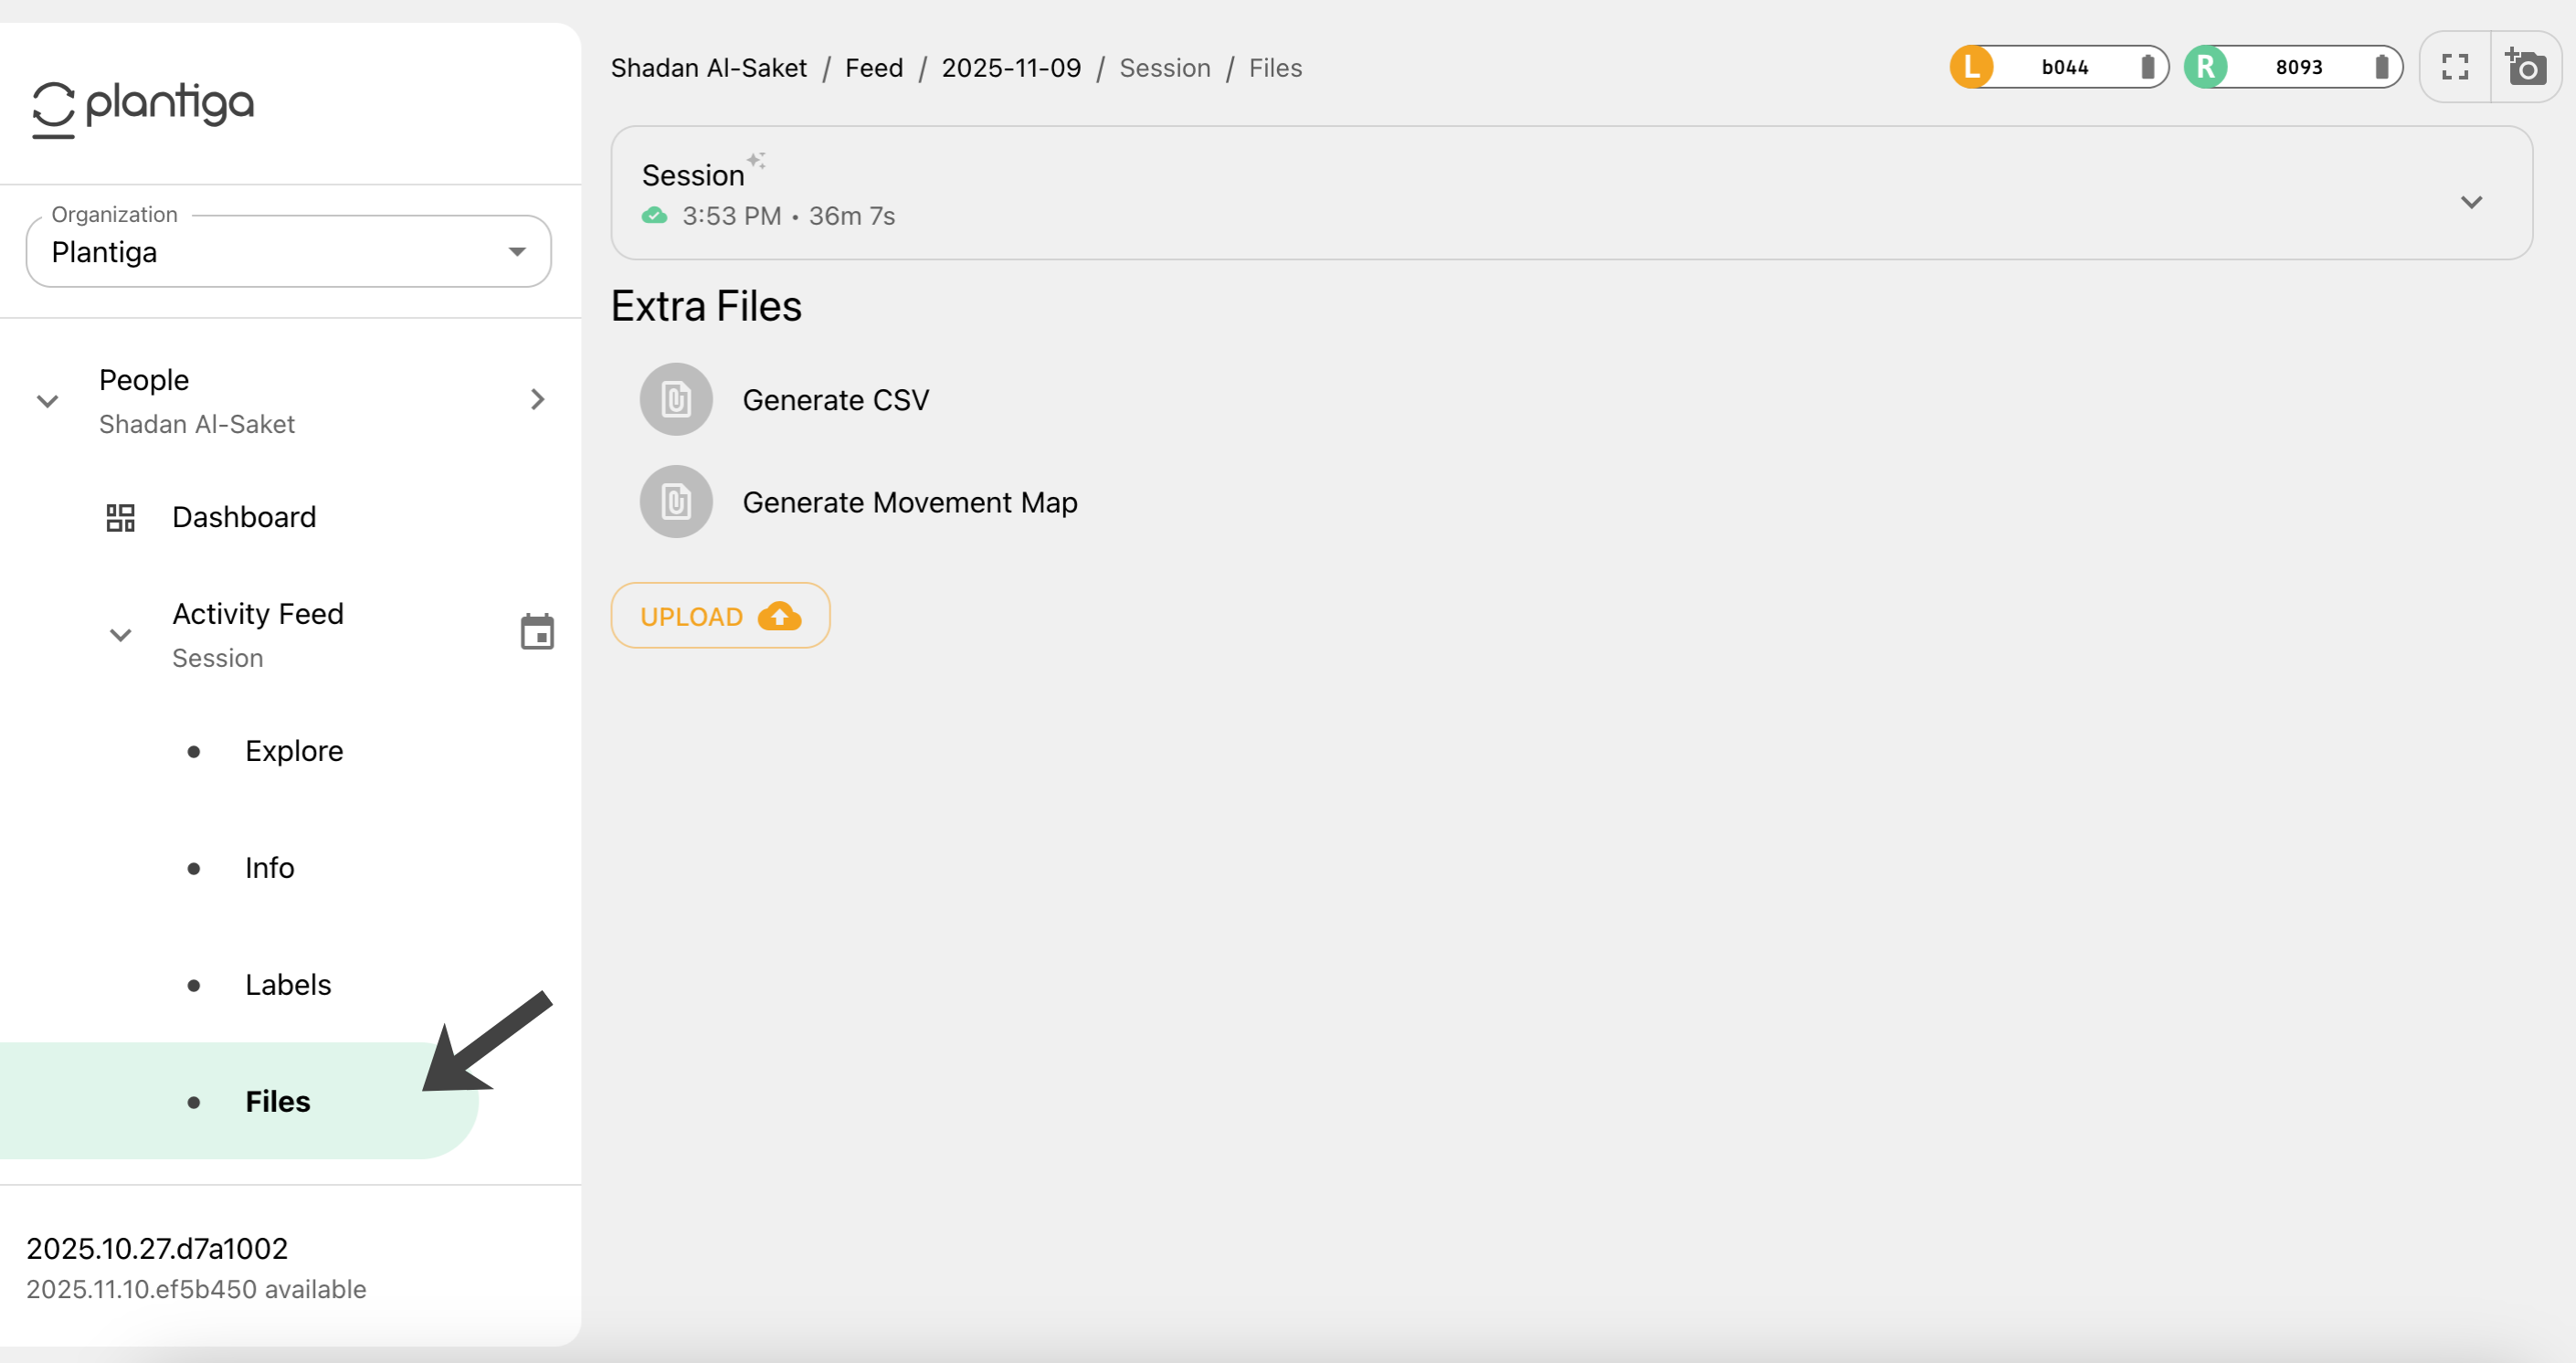Open the Organization Plantiga dropdown
2576x1363 pixels.
(288, 252)
